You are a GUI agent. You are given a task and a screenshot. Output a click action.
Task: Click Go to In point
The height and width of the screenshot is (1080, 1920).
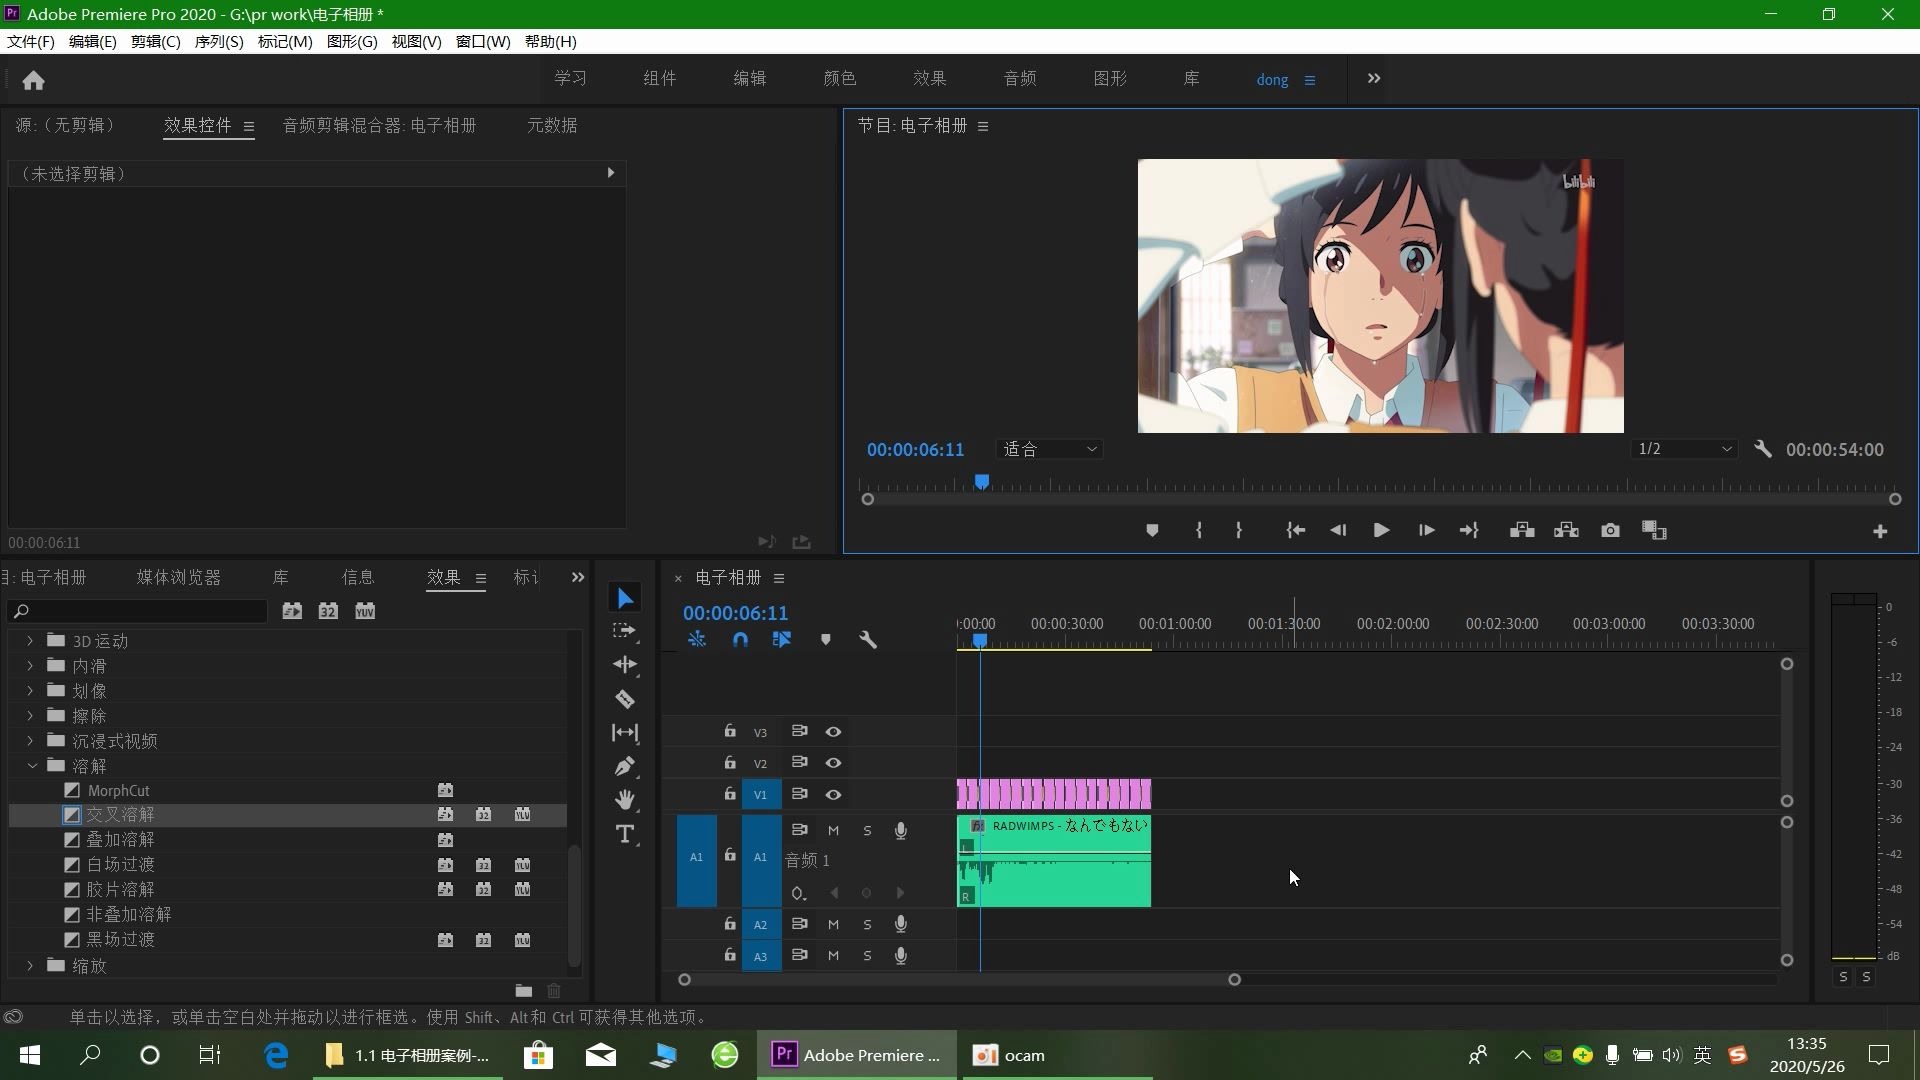tap(1295, 530)
